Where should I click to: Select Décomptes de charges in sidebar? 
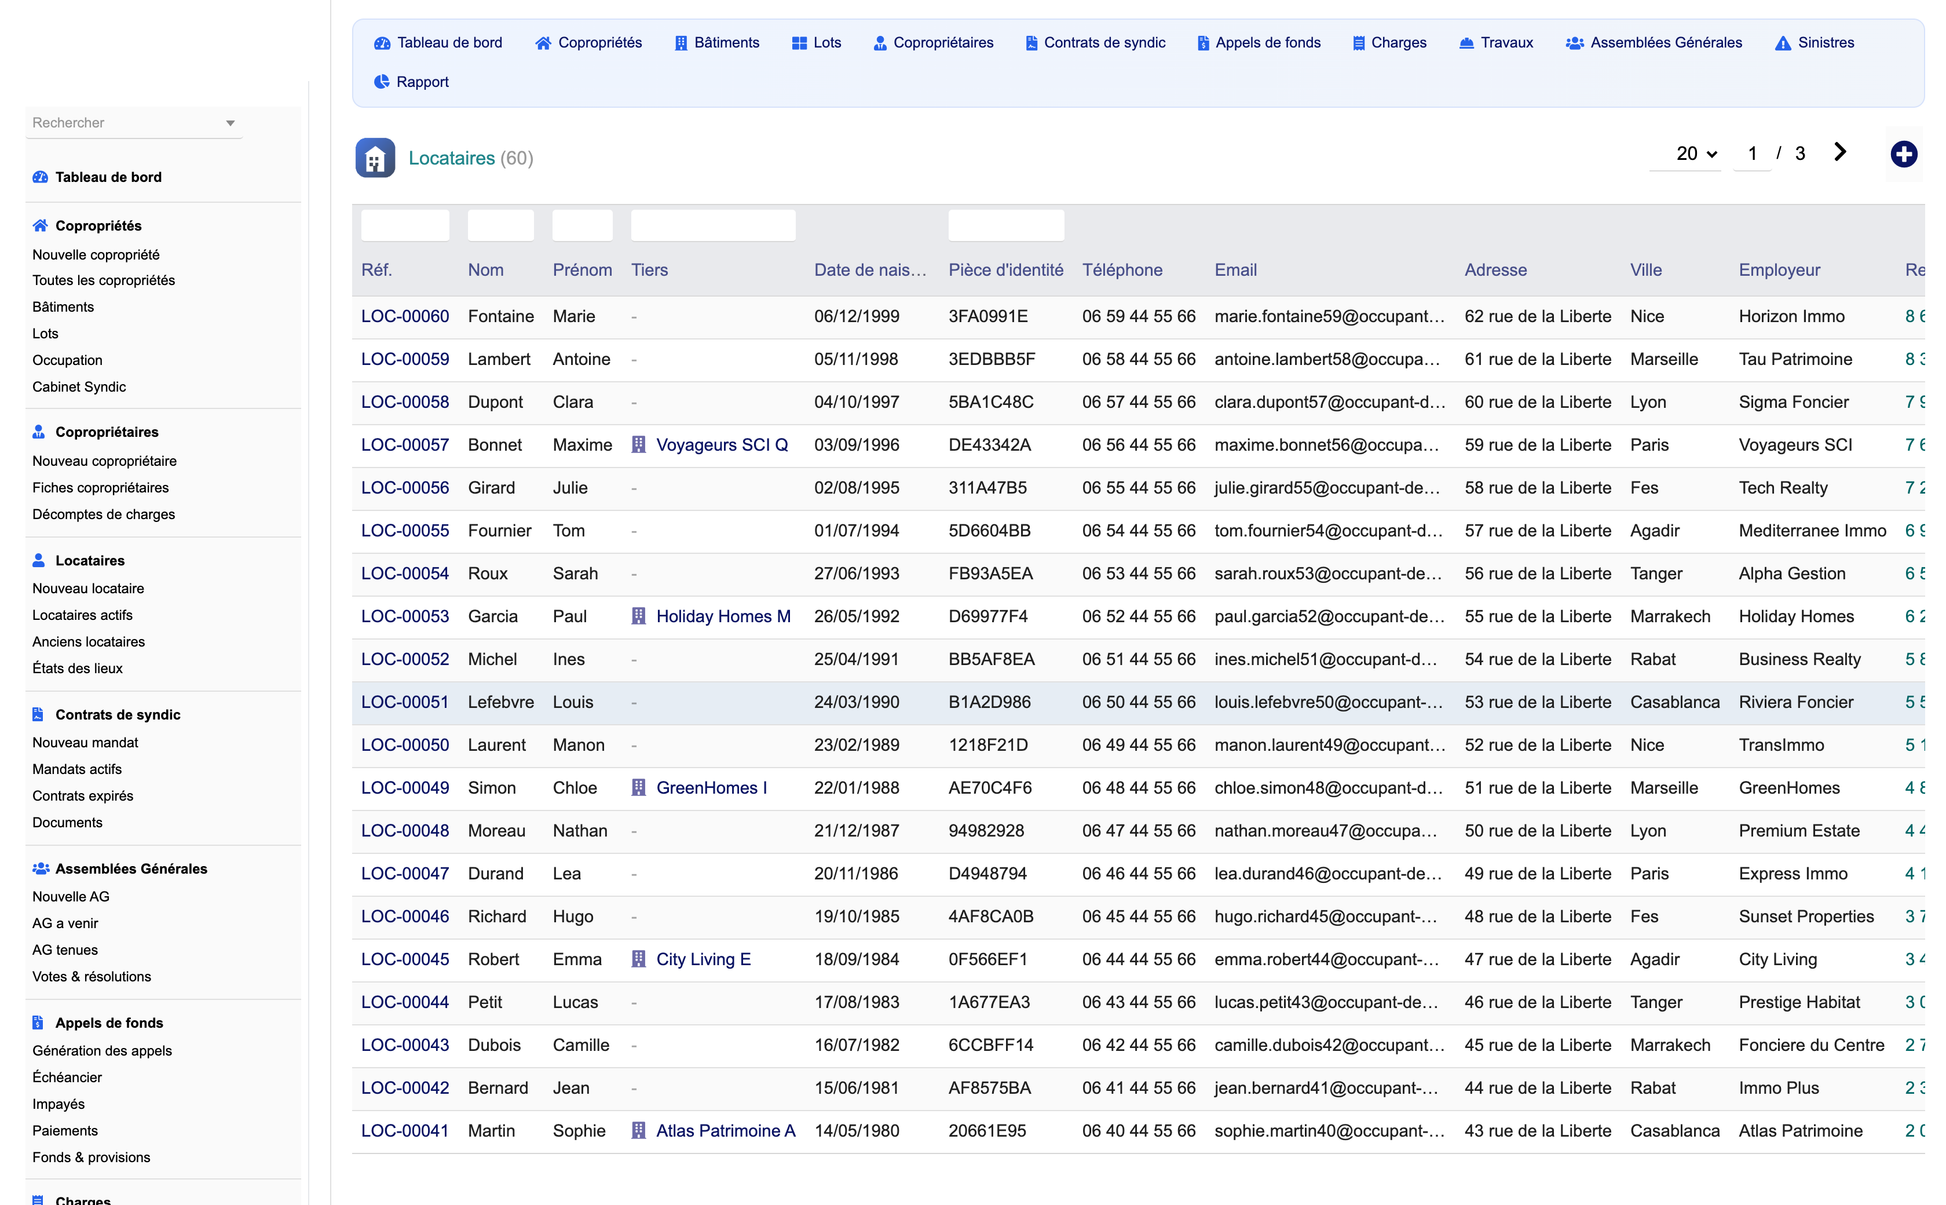pos(103,515)
